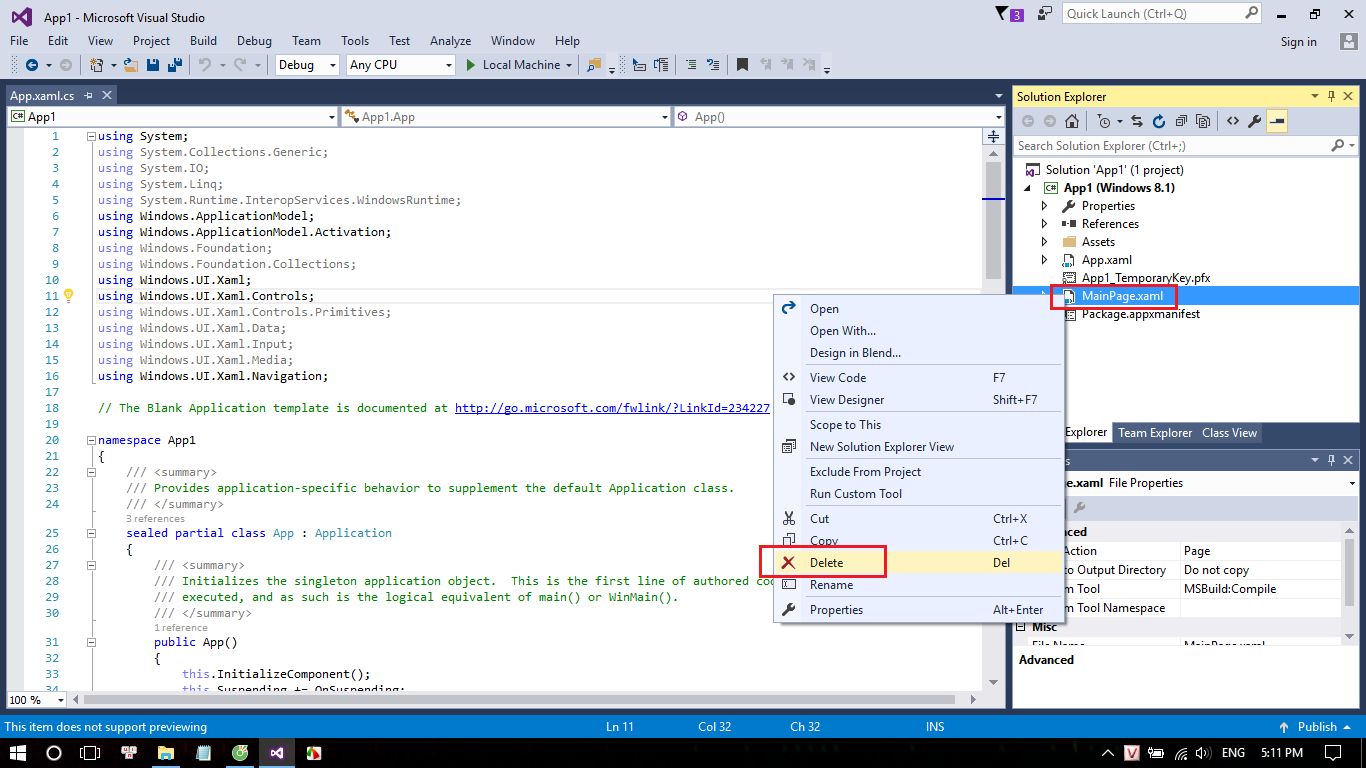This screenshot has height=768, width=1366.
Task: Expand the App.xaml node
Action: pyautogui.click(x=1045, y=260)
